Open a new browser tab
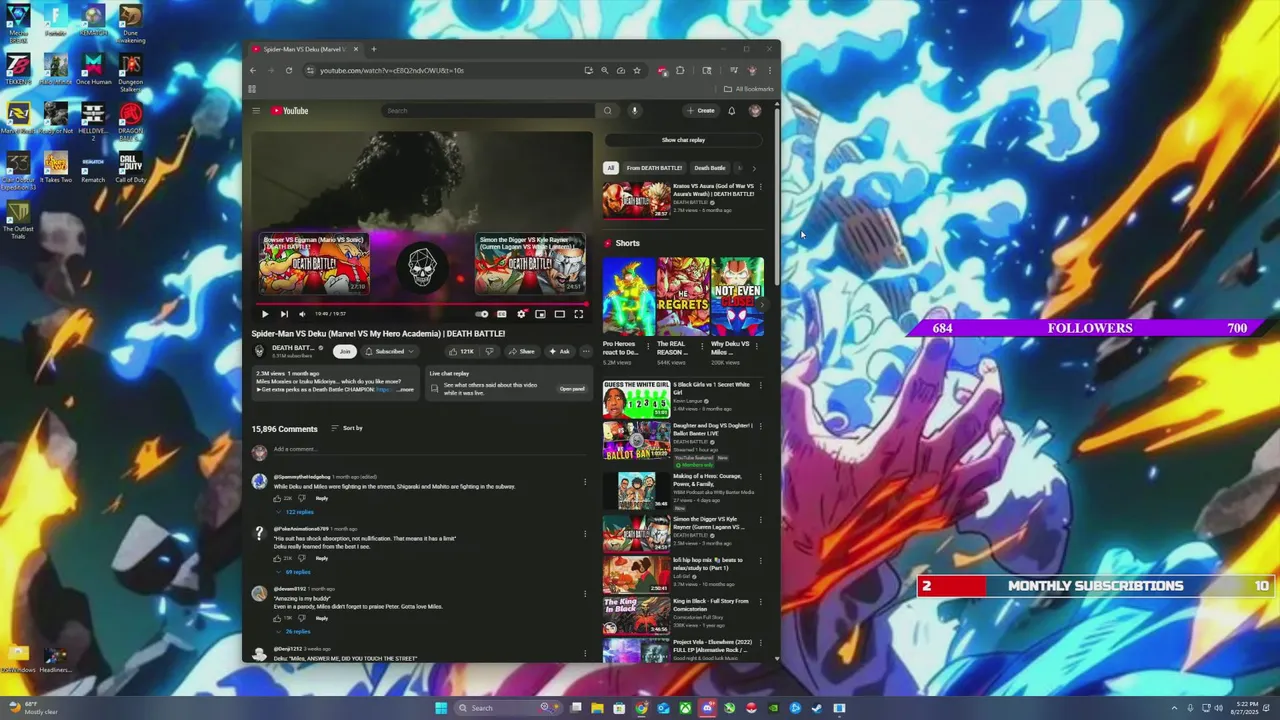Viewport: 1280px width, 720px height. pos(374,49)
